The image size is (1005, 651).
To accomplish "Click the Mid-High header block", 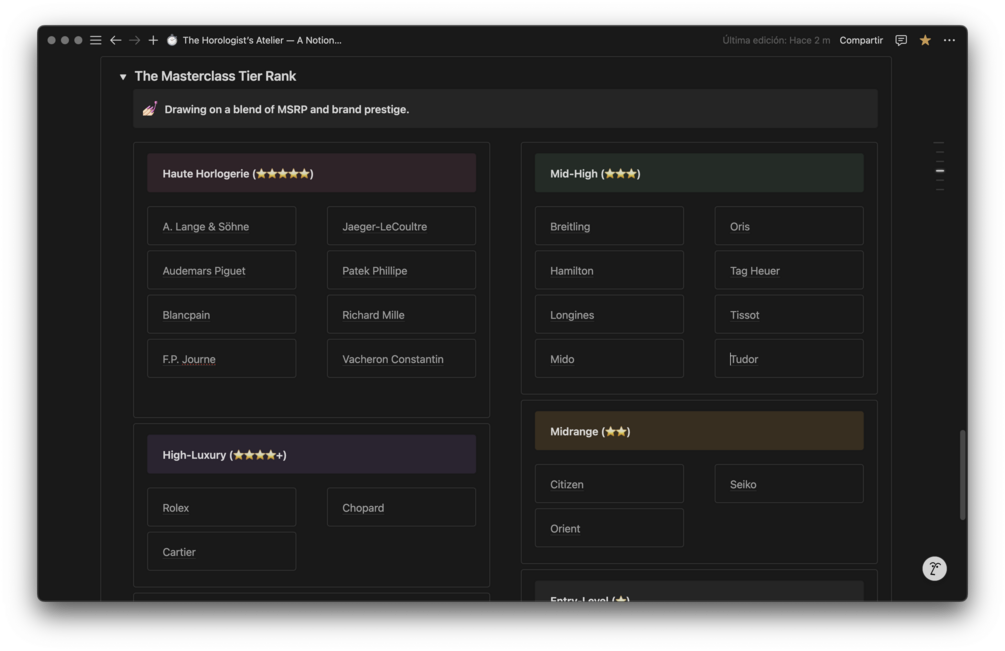I will point(699,173).
